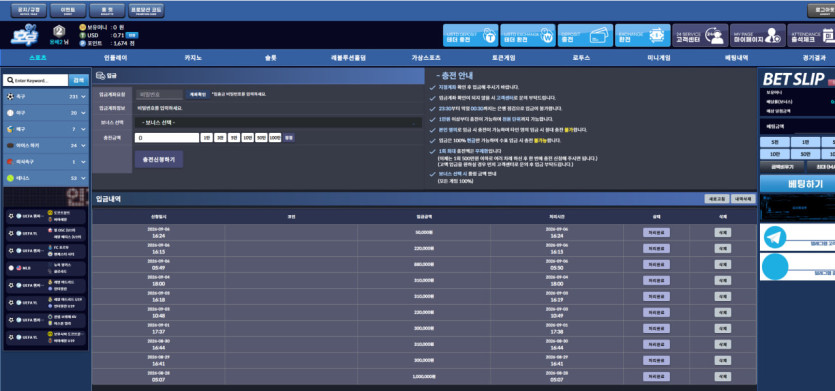This screenshot has width=835, height=391.
Task: Click the 1,000,000원 deposit amount cell
Action: point(424,377)
